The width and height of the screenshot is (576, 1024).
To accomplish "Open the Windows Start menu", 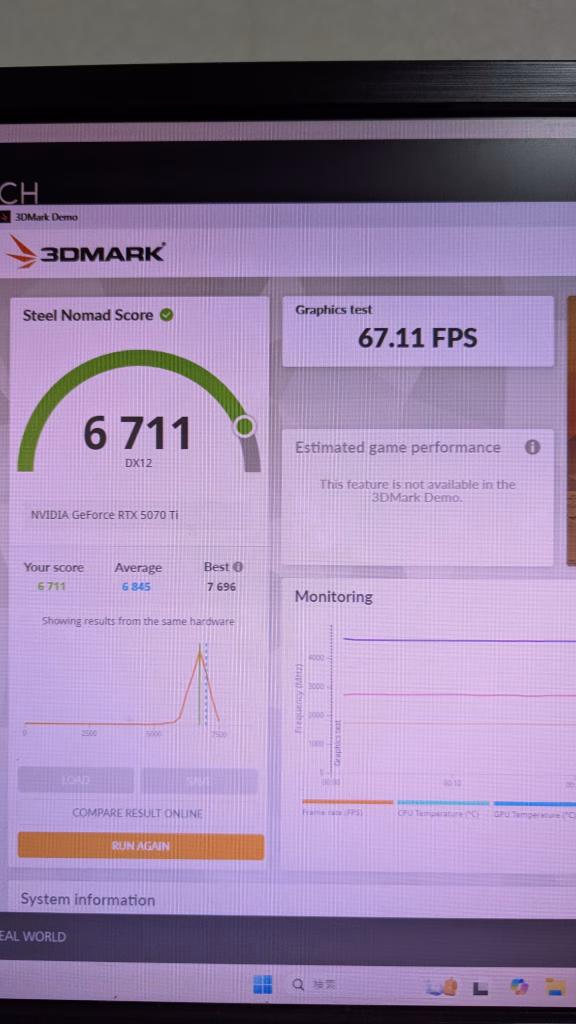I will (x=263, y=985).
